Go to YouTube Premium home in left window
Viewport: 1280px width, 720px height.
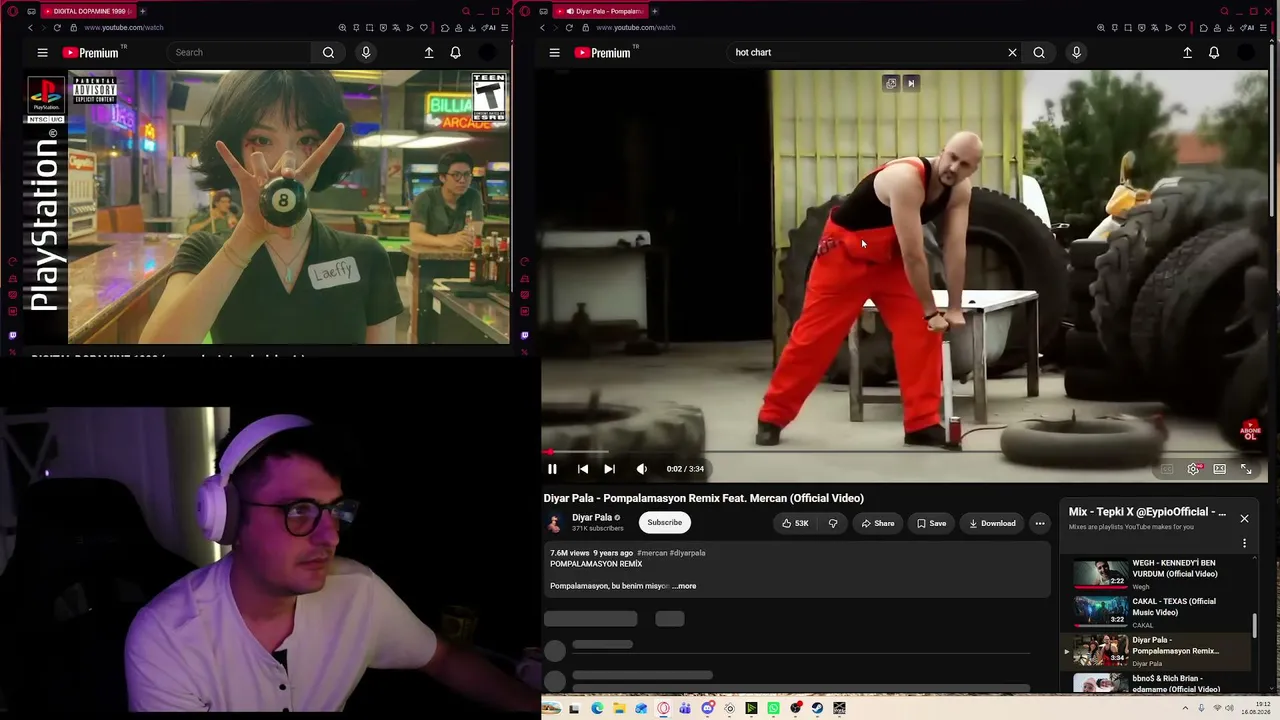(90, 53)
